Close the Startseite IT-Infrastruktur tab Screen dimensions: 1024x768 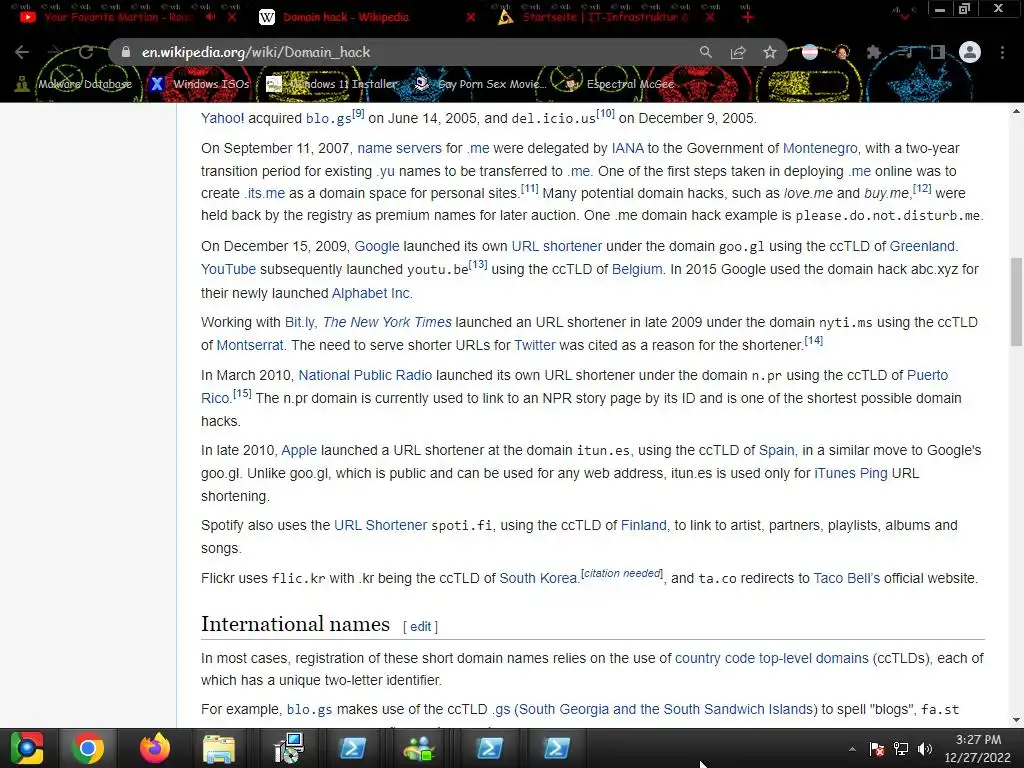(710, 17)
